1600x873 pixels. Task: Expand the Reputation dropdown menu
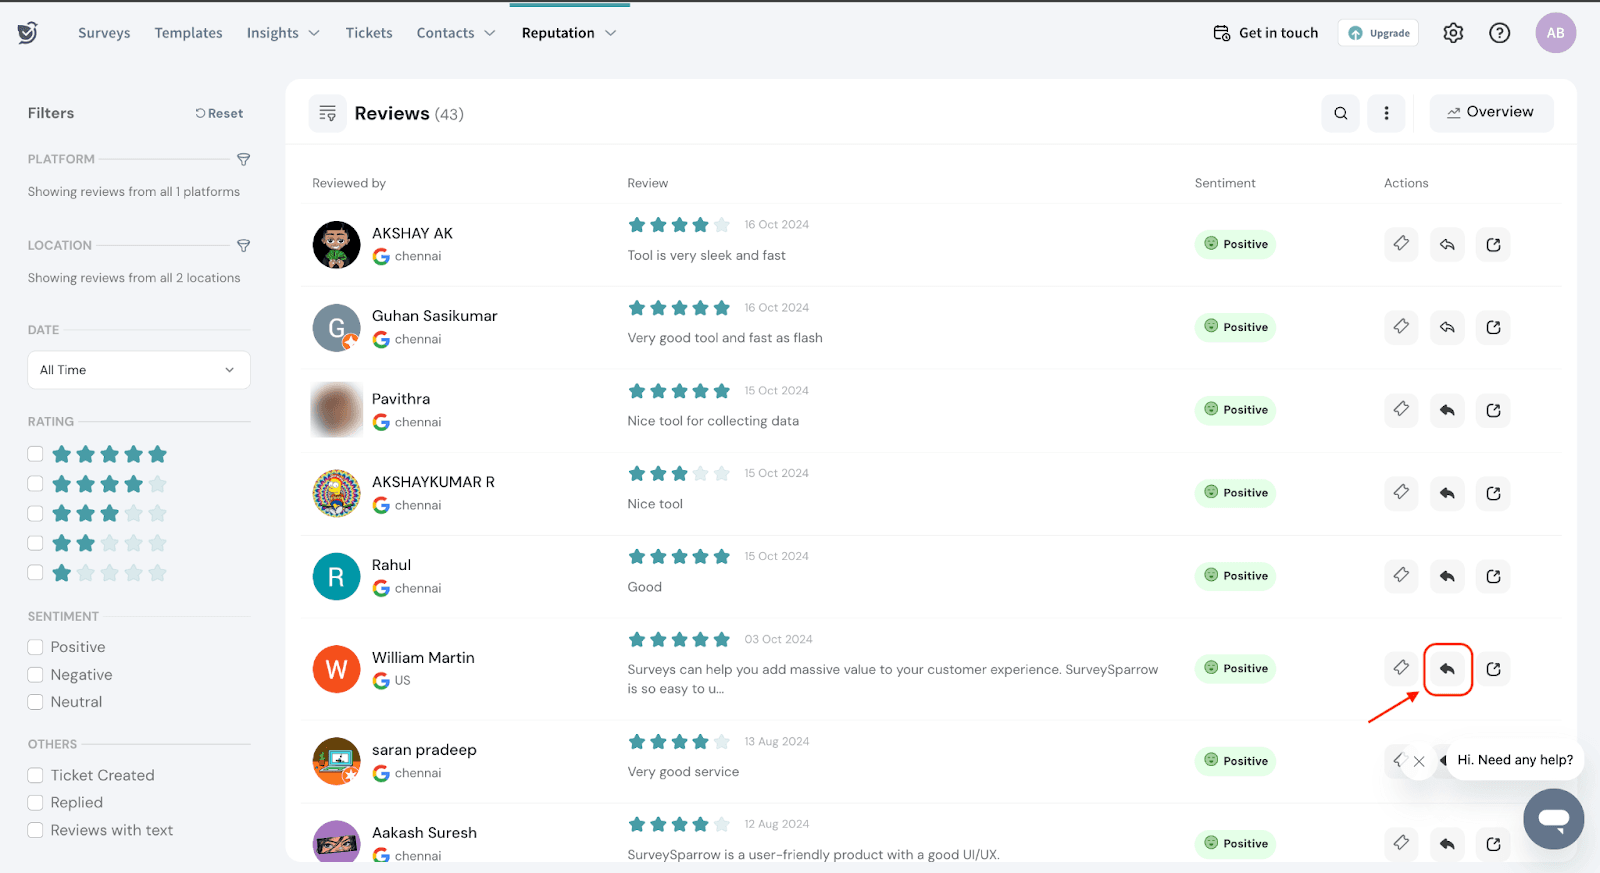coord(568,33)
